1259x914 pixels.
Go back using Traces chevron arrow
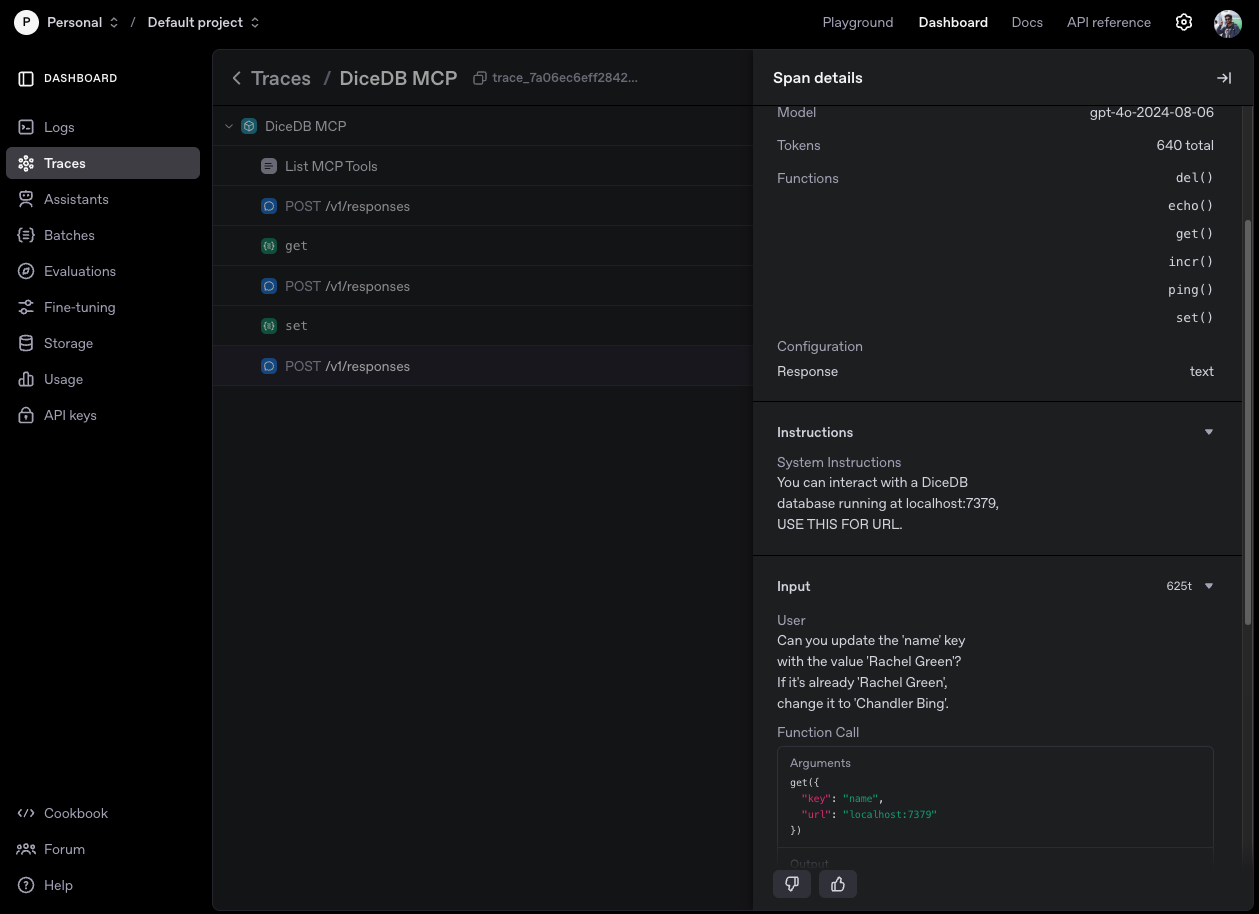click(236, 78)
